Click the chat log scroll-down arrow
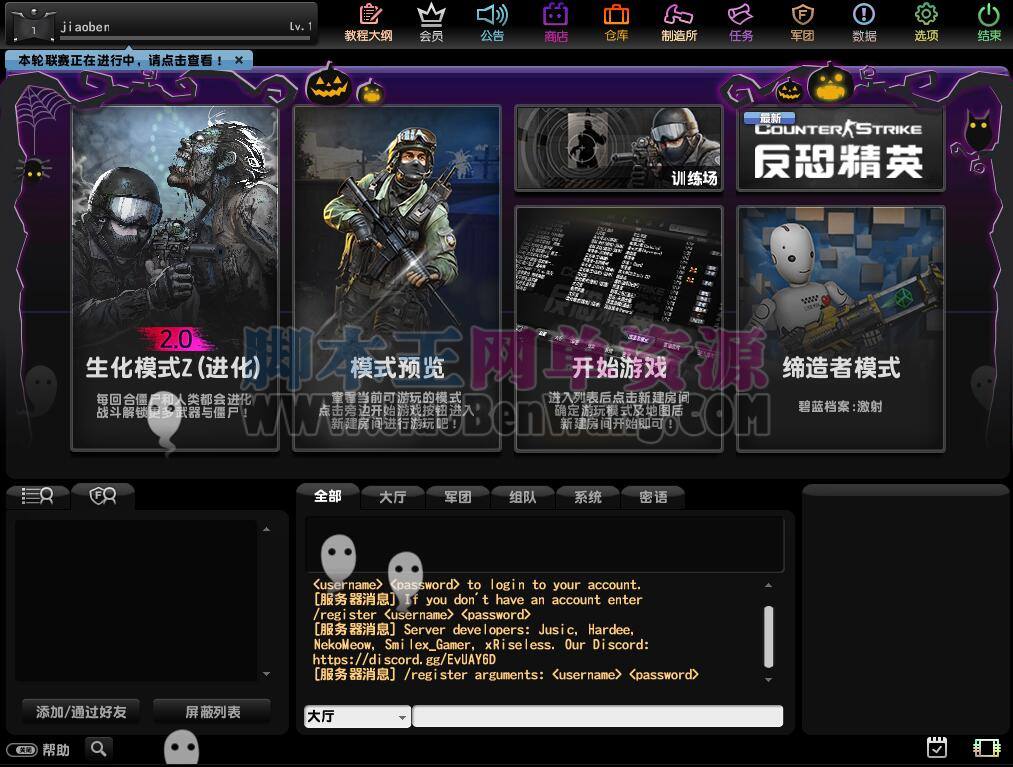 [768, 679]
